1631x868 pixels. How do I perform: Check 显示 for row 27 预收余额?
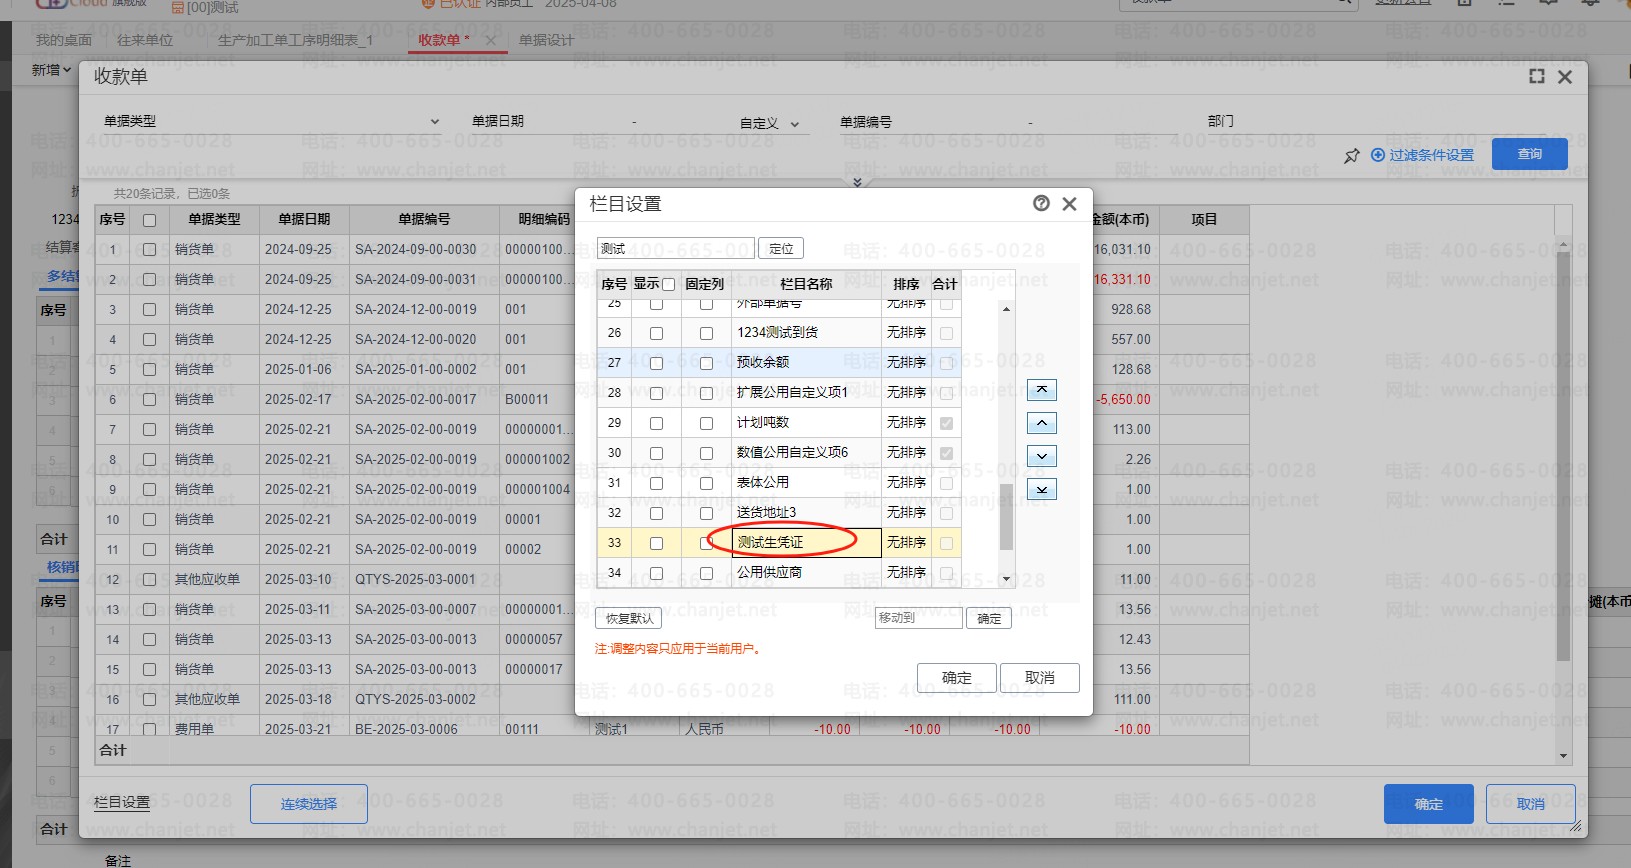[656, 363]
